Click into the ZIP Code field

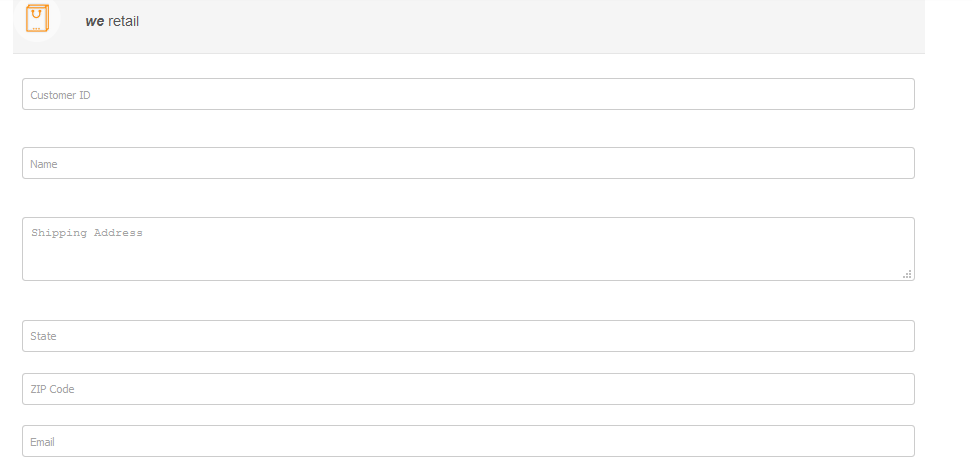[468, 389]
